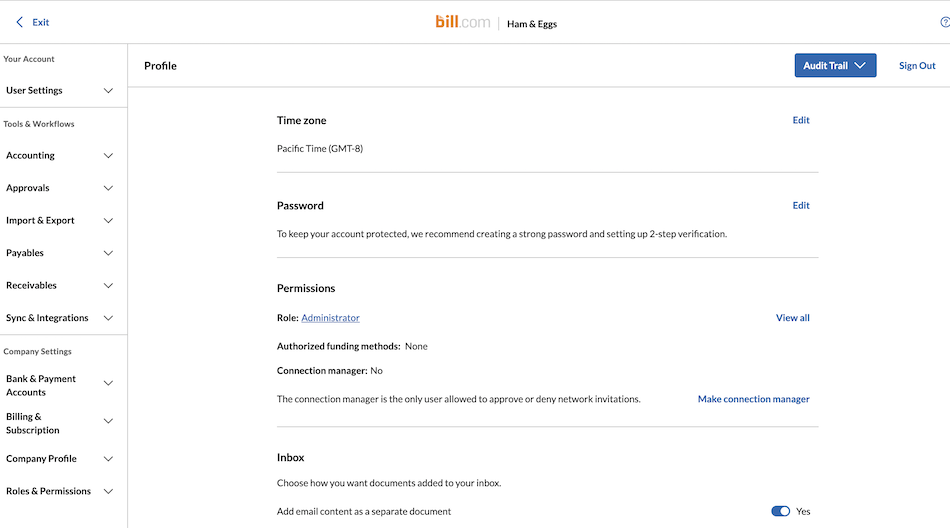Open the Administrator role link

330,318
